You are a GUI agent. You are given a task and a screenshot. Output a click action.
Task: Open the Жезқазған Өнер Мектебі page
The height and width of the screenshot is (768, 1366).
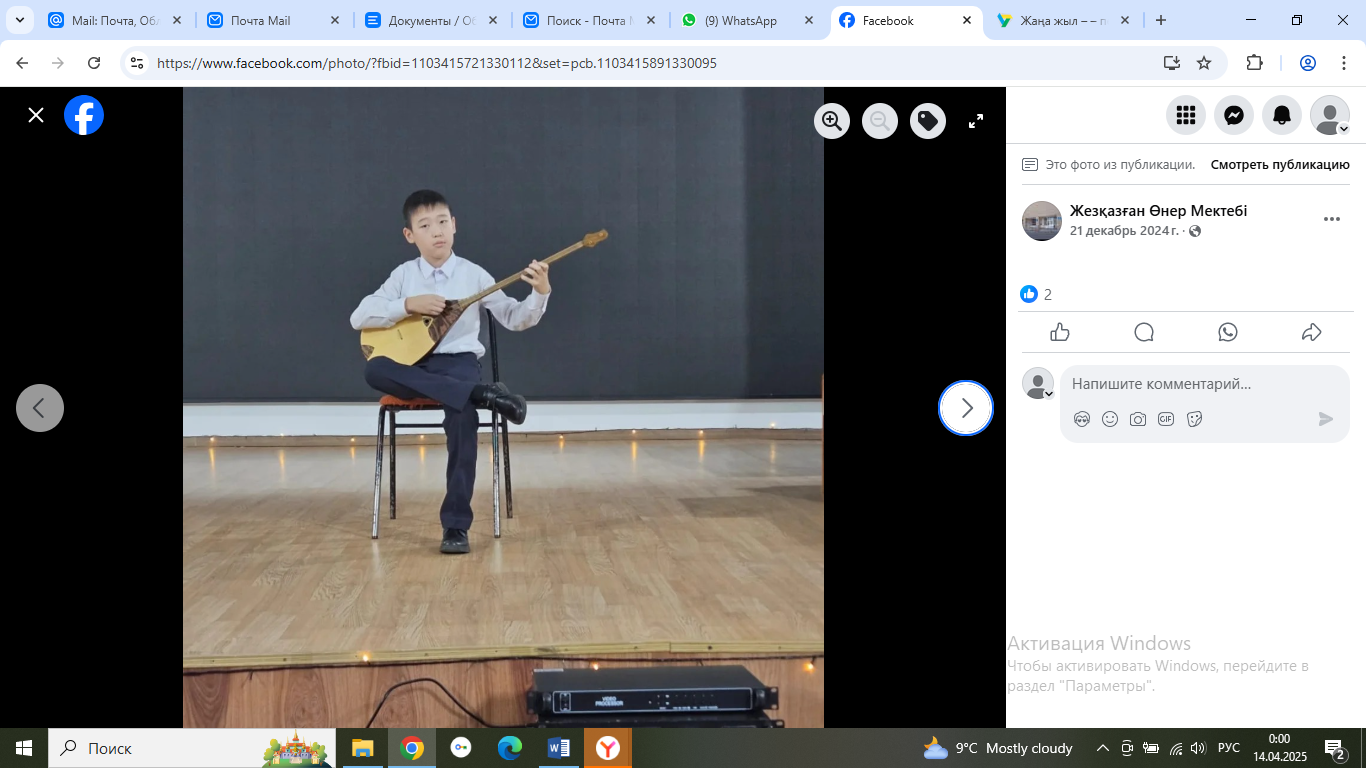tap(1158, 211)
